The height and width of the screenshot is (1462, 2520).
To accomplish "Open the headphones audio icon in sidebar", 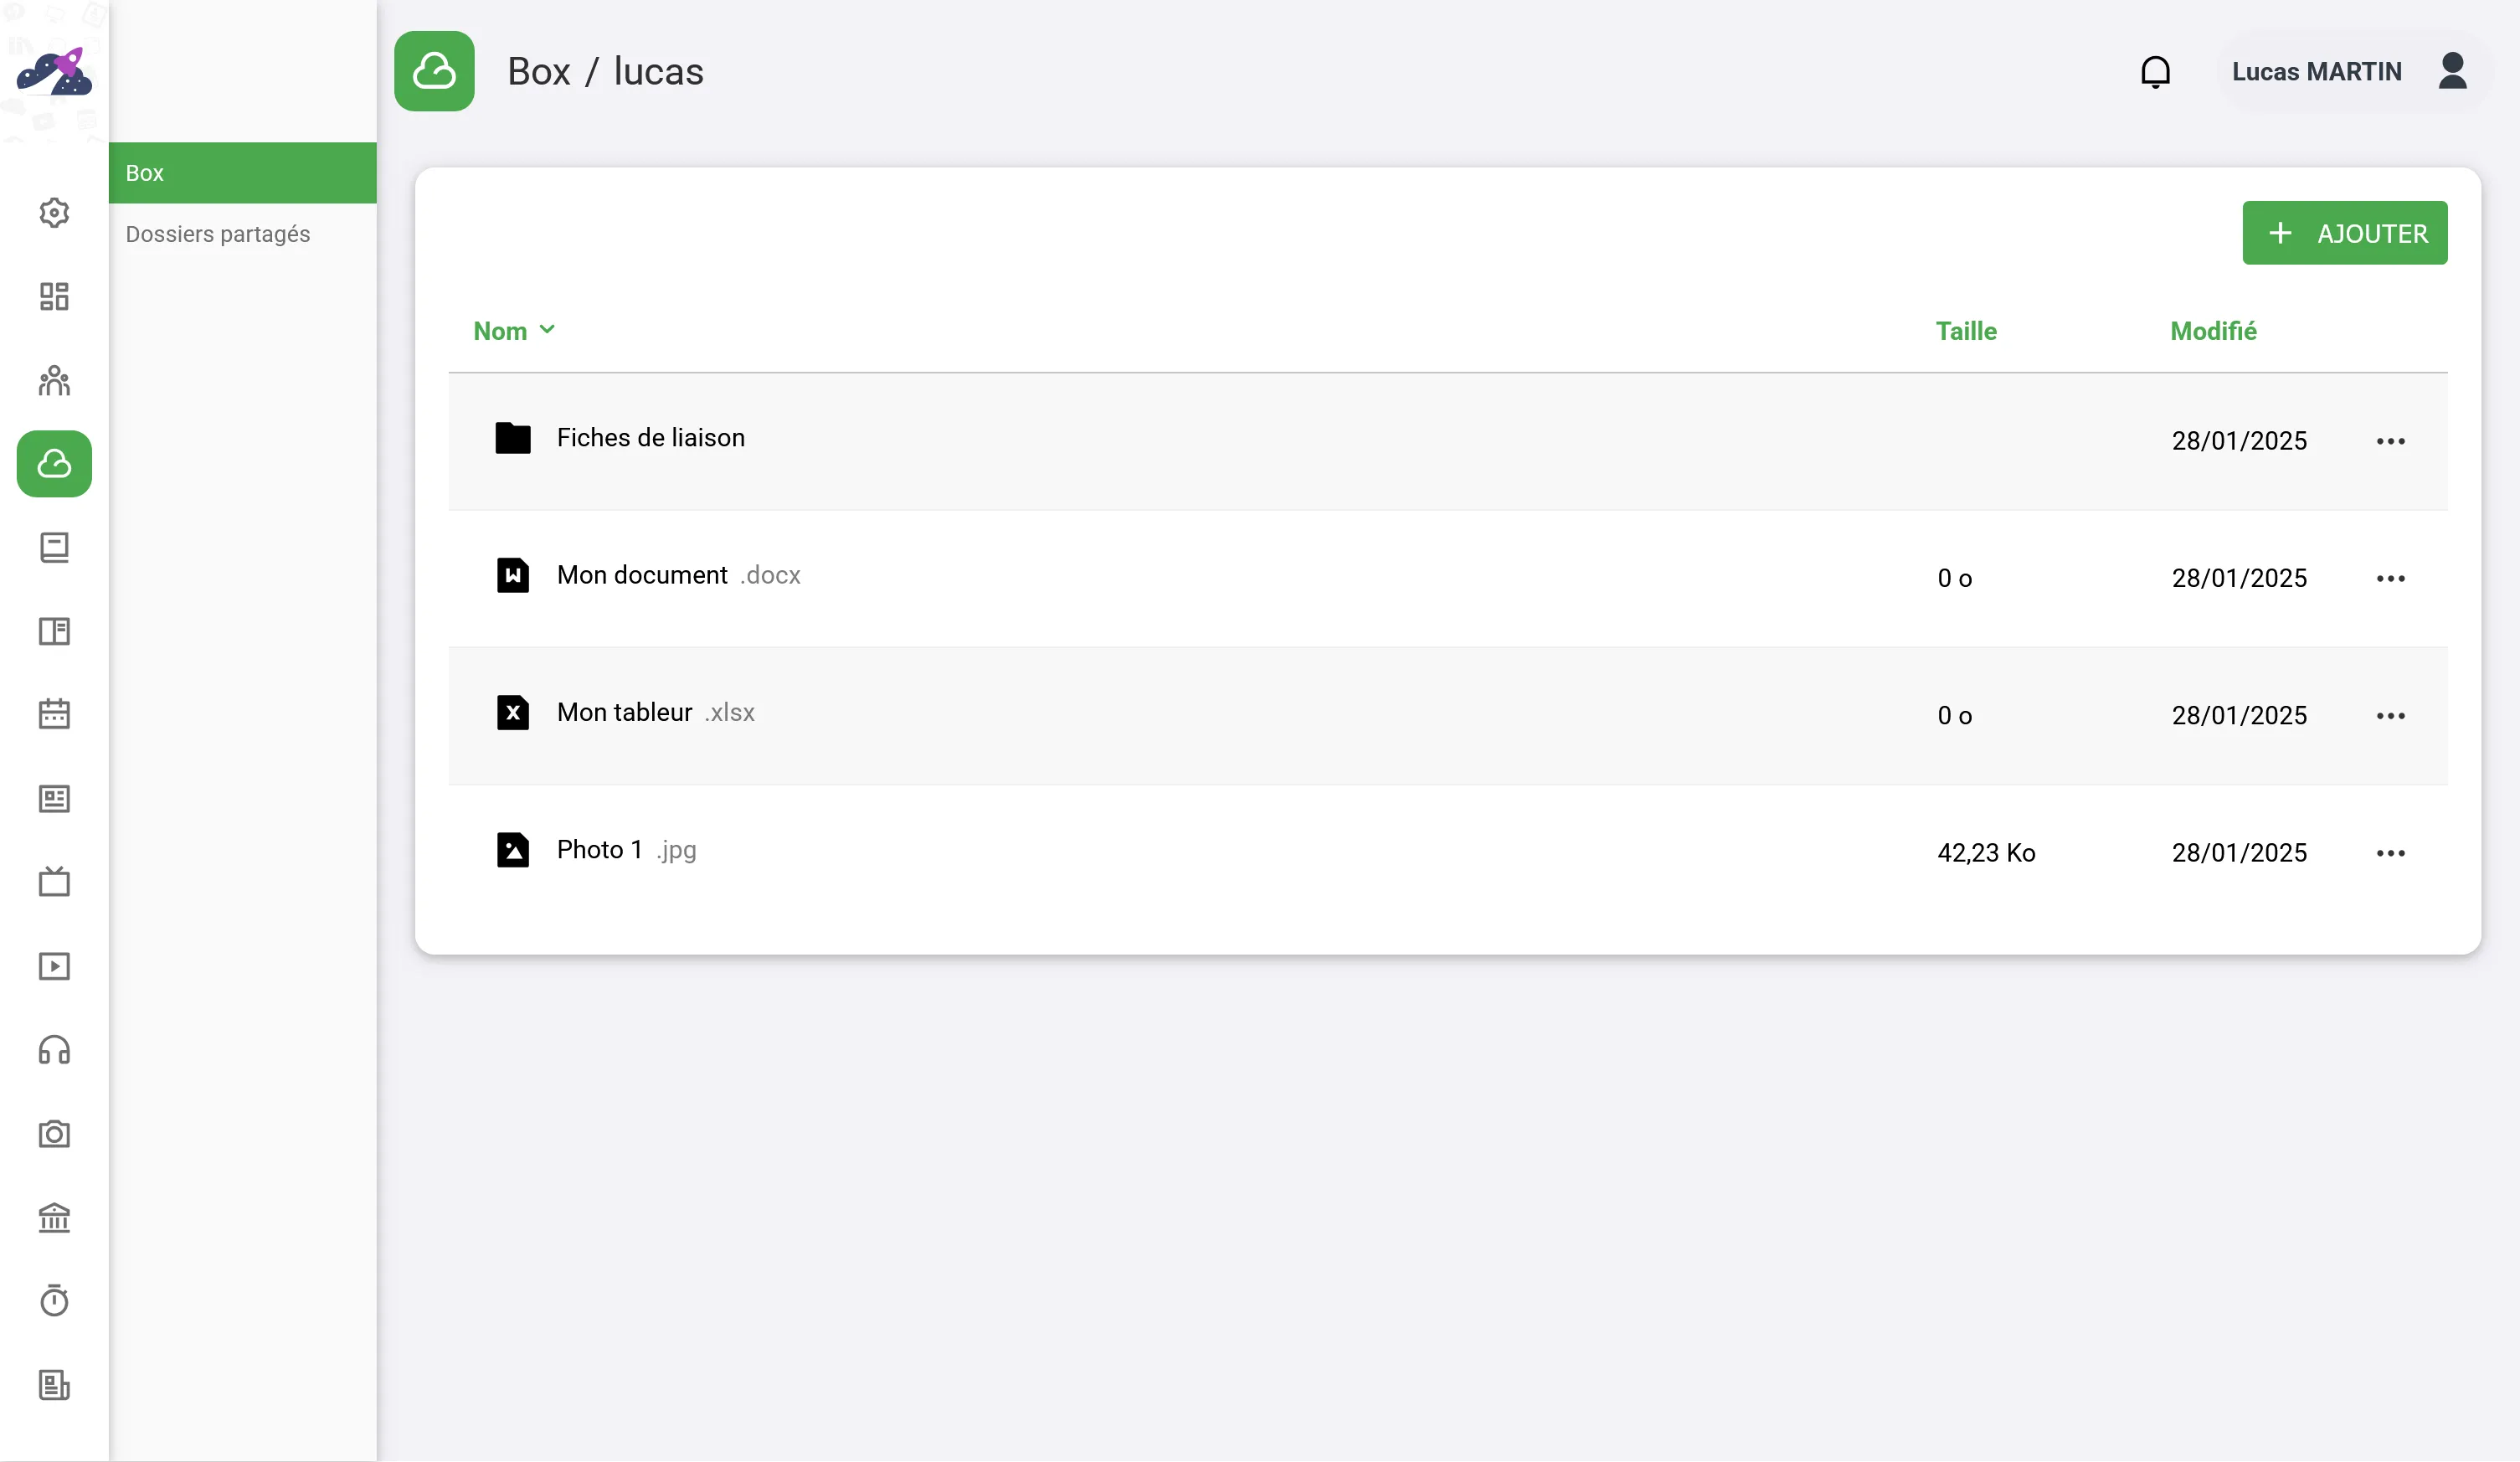I will (x=54, y=1050).
